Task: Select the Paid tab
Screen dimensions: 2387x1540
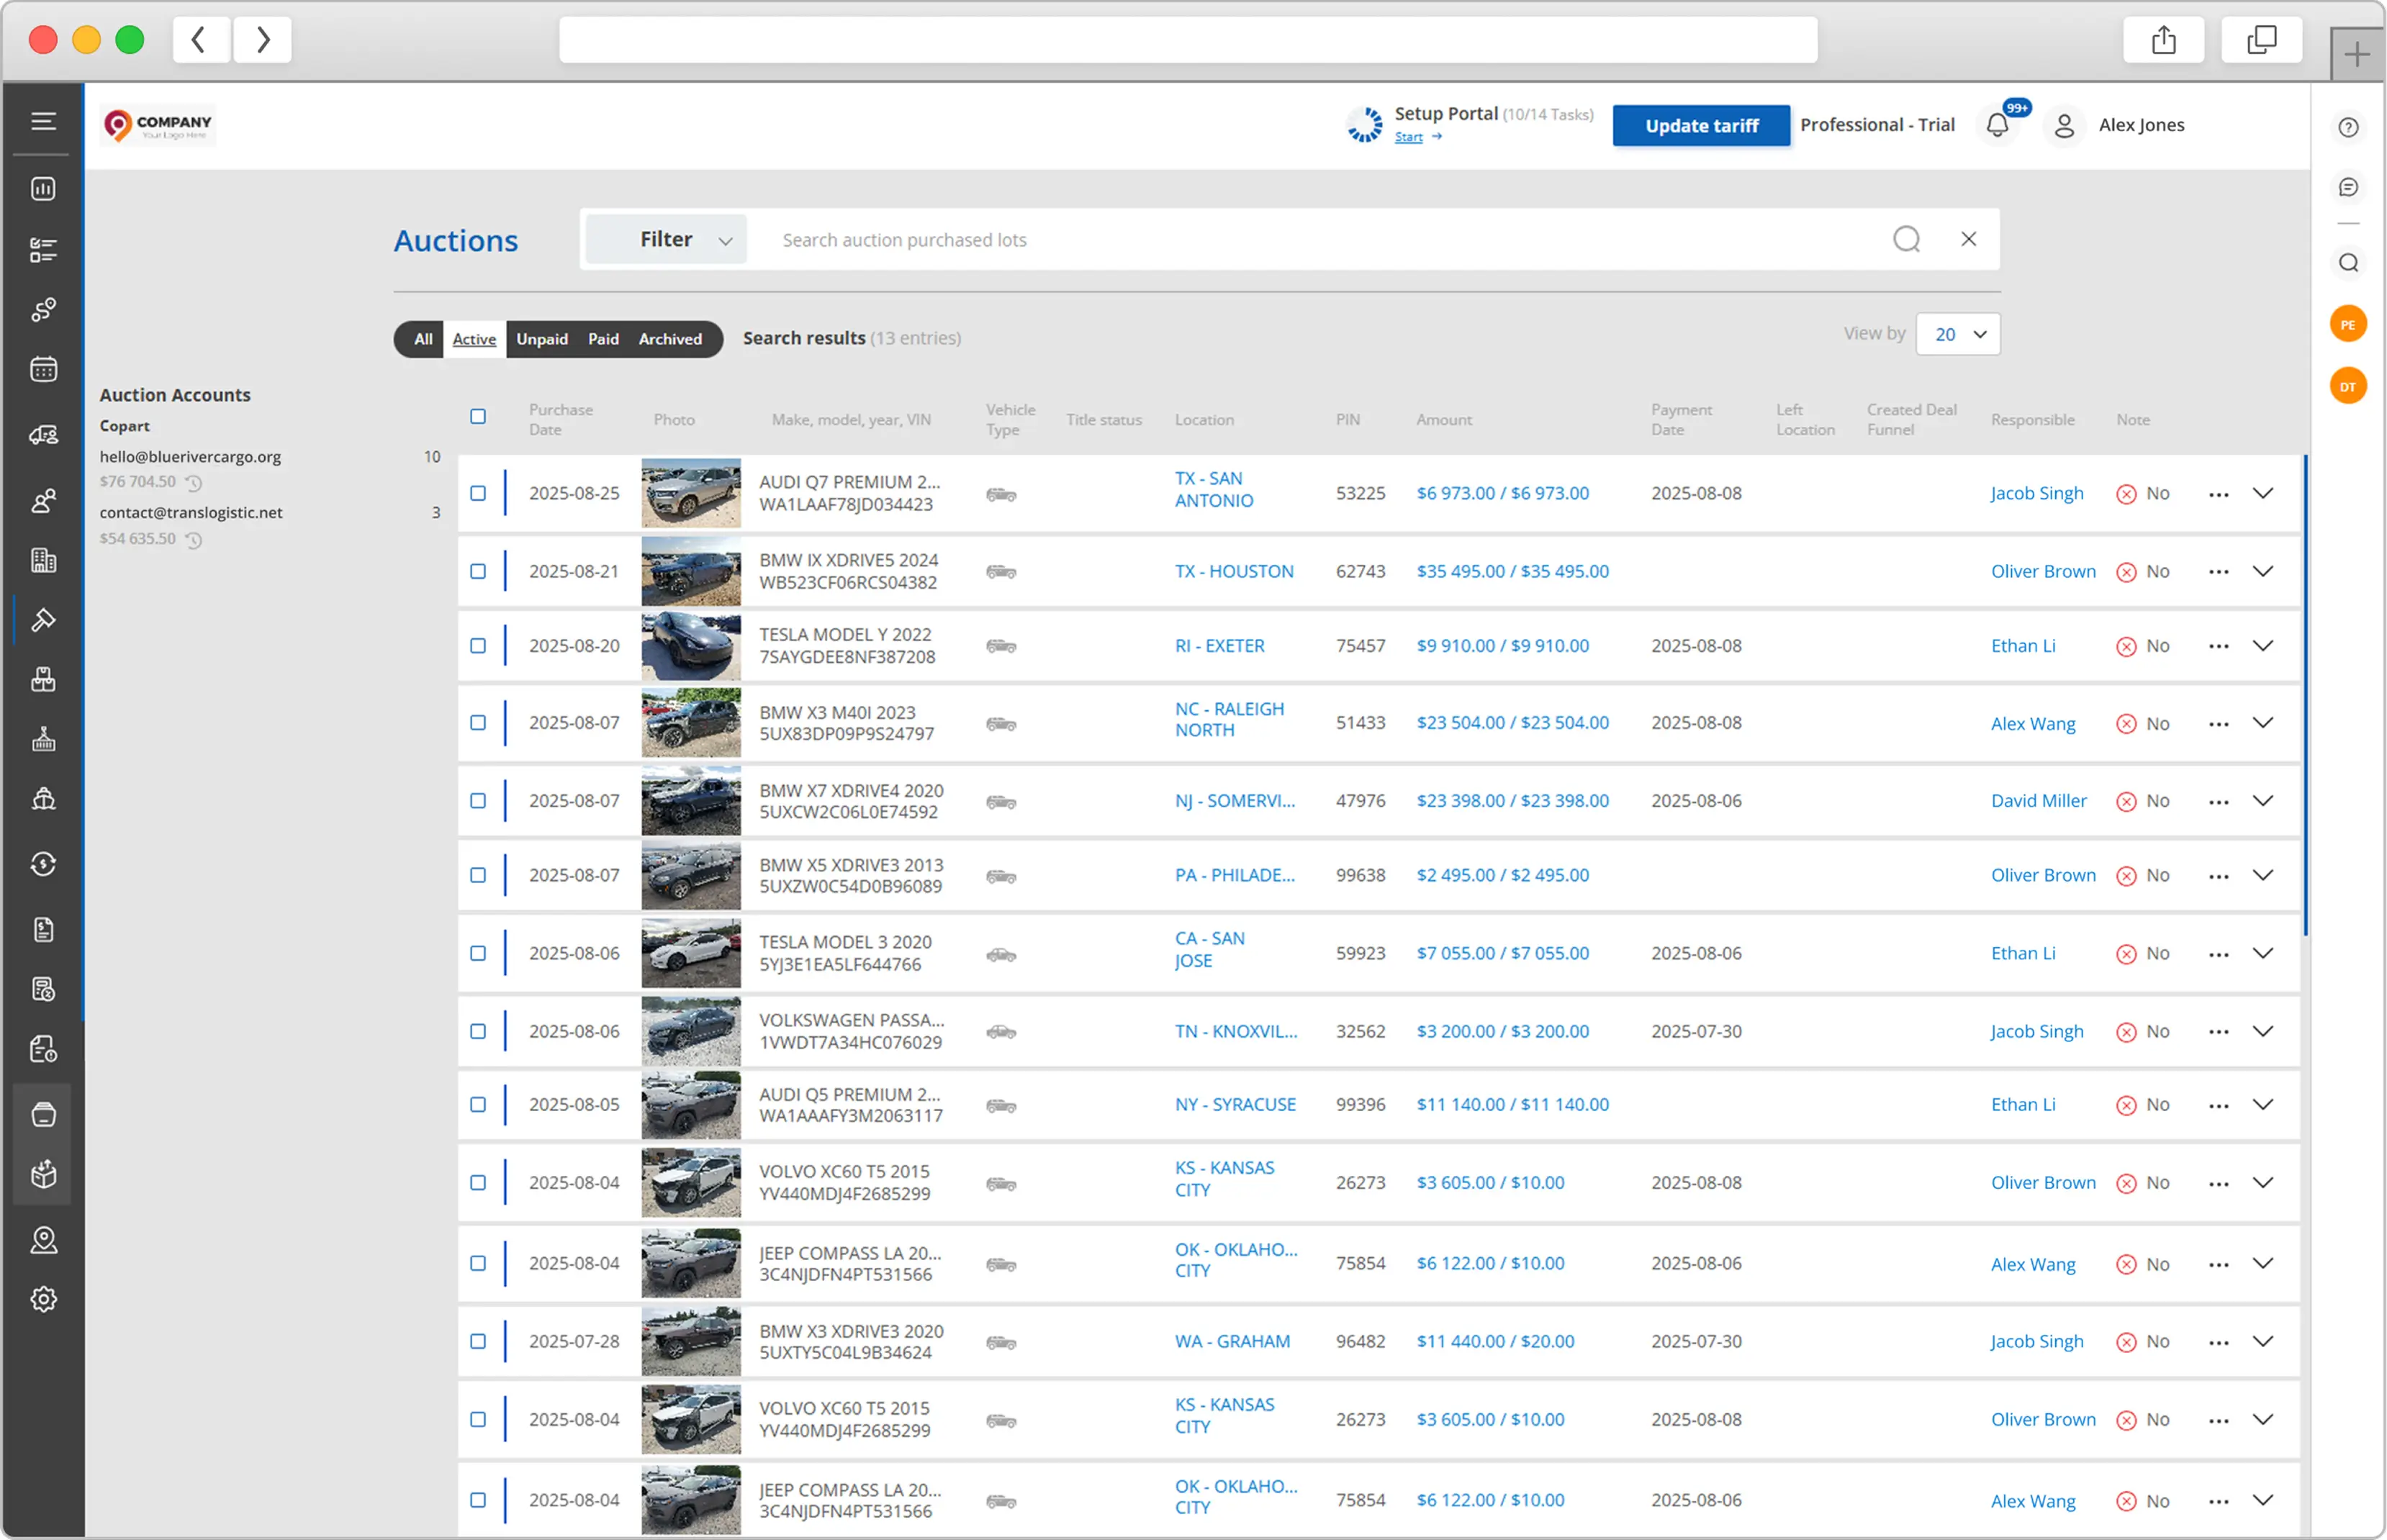Action: coord(603,339)
